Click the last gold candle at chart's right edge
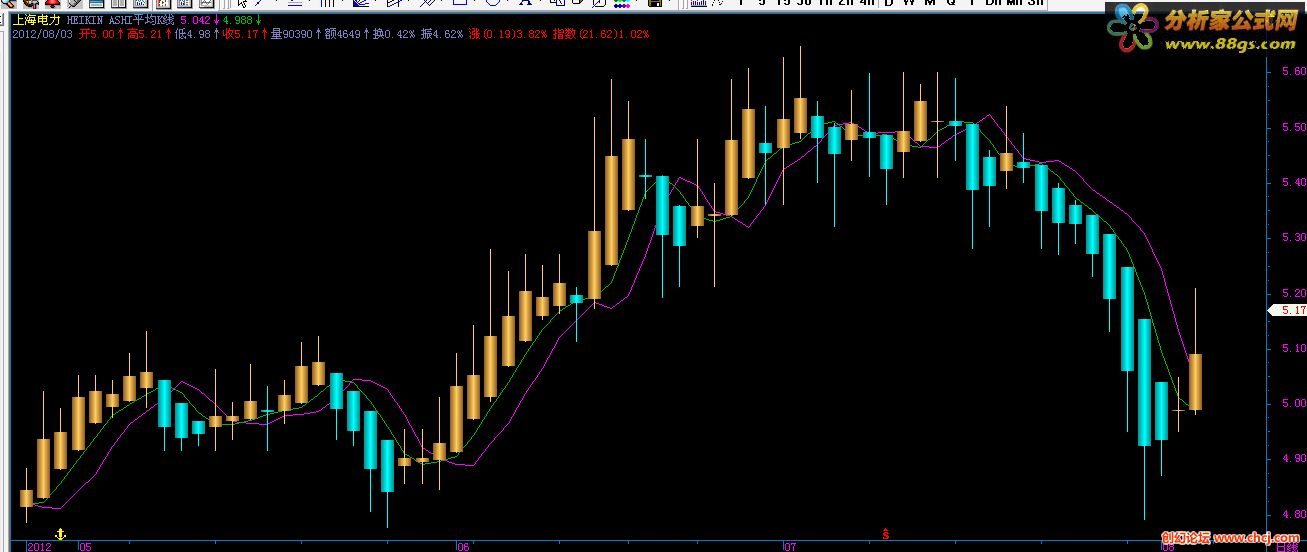Viewport: 1307px width, 552px height. click(x=1195, y=382)
